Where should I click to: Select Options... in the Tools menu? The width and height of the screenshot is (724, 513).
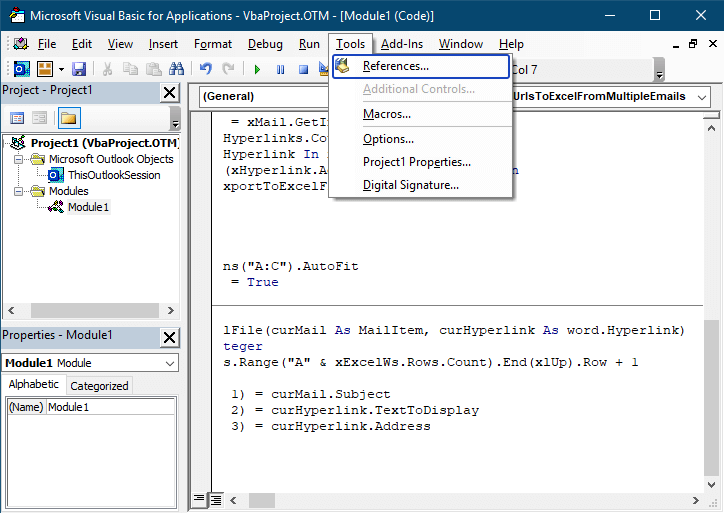coord(388,138)
